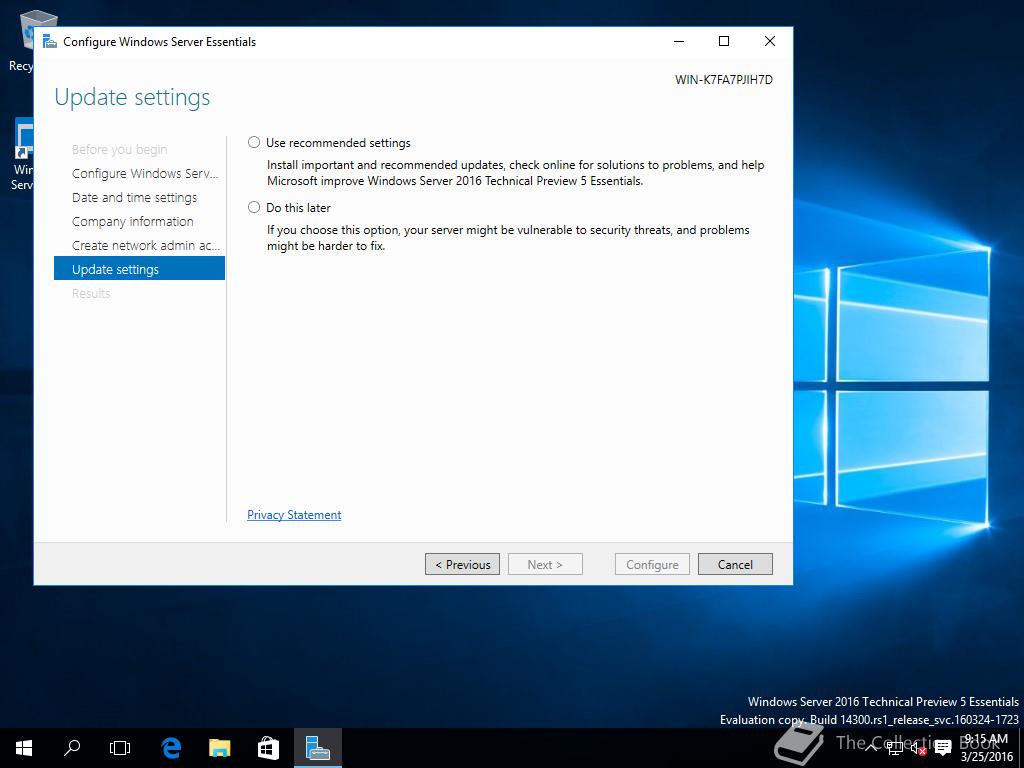Go to Before you begin step
Viewport: 1024px width, 768px height.
coord(120,150)
